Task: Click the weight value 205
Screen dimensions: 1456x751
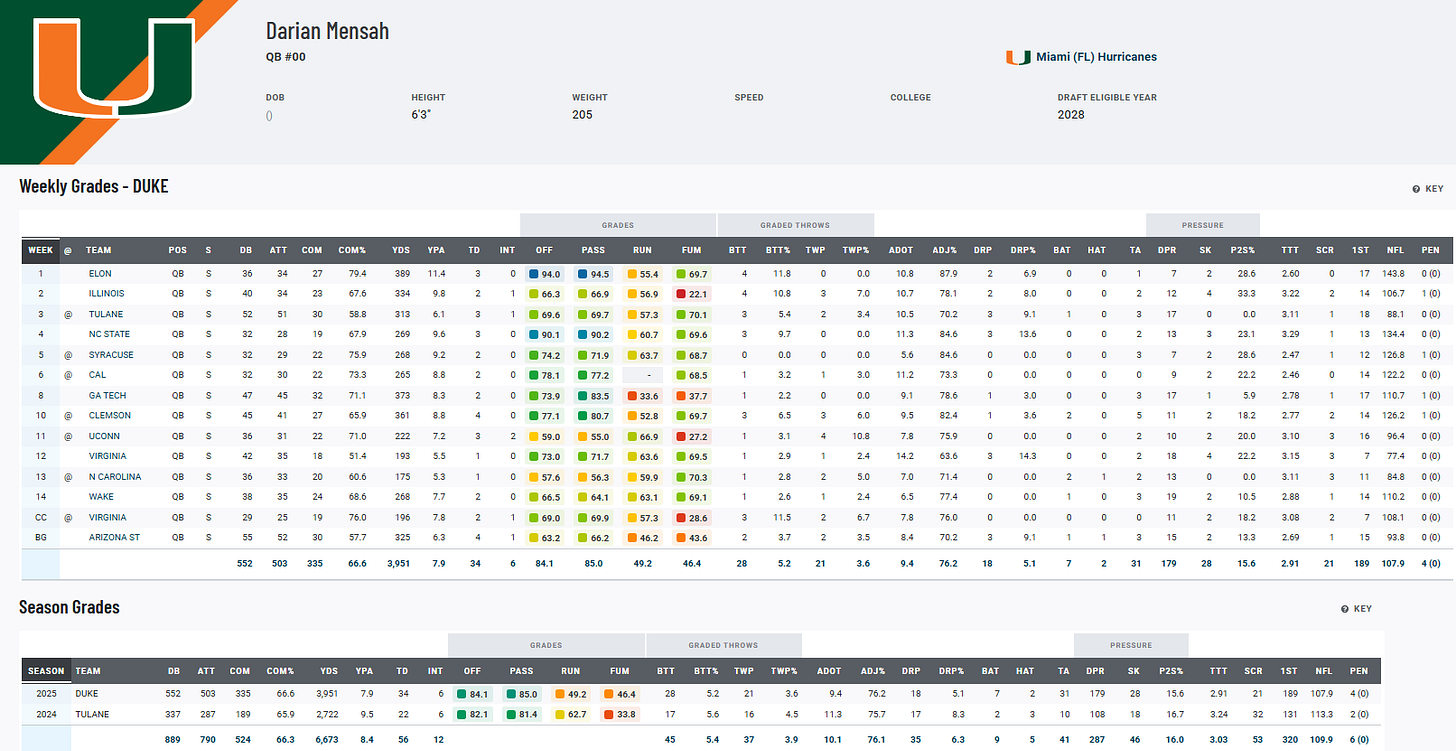Action: (x=582, y=114)
